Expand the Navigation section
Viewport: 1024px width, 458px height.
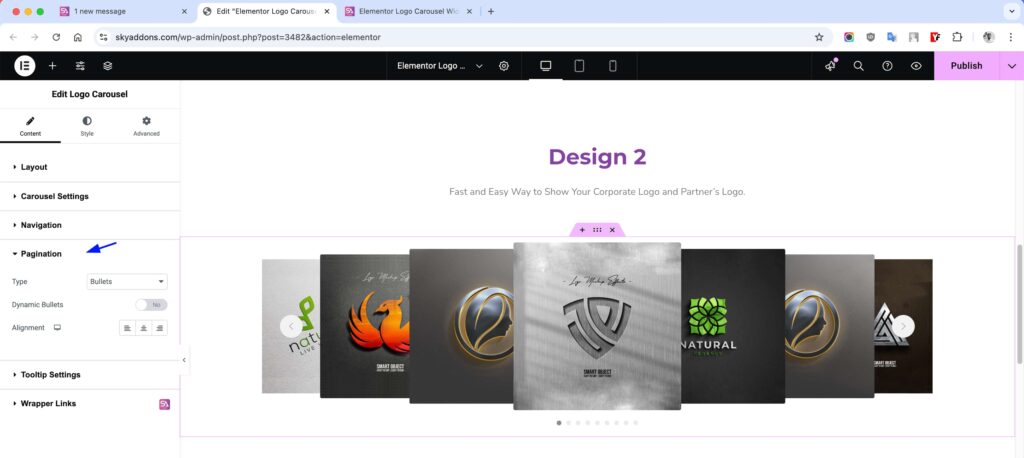pos(89,225)
